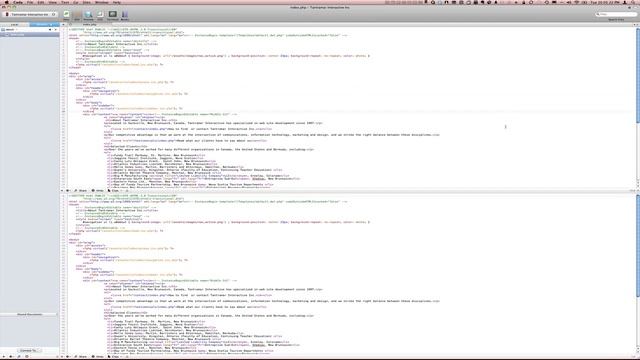Click Share in the lower pane bar

(80, 357)
